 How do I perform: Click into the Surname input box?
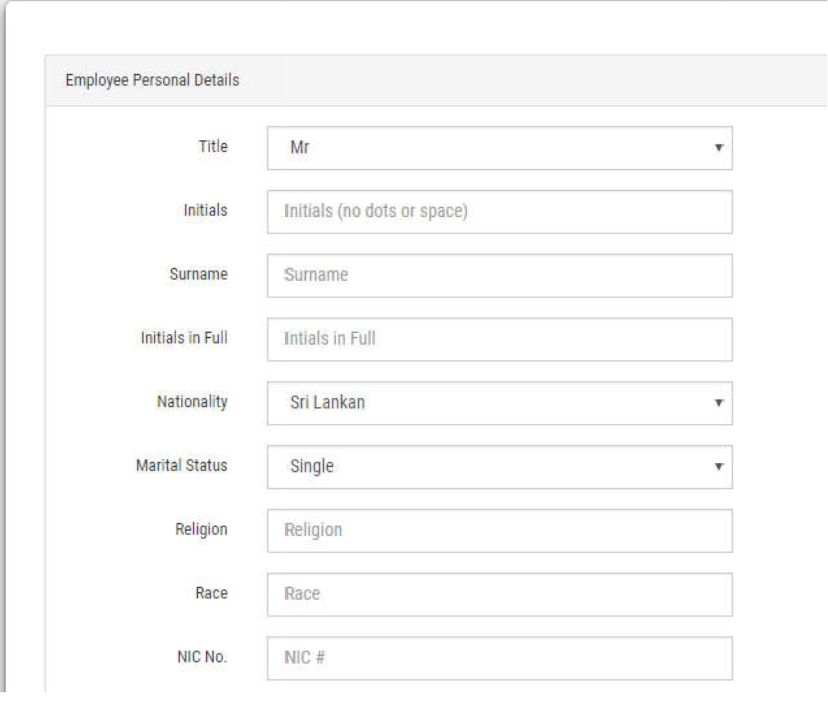[x=499, y=276]
